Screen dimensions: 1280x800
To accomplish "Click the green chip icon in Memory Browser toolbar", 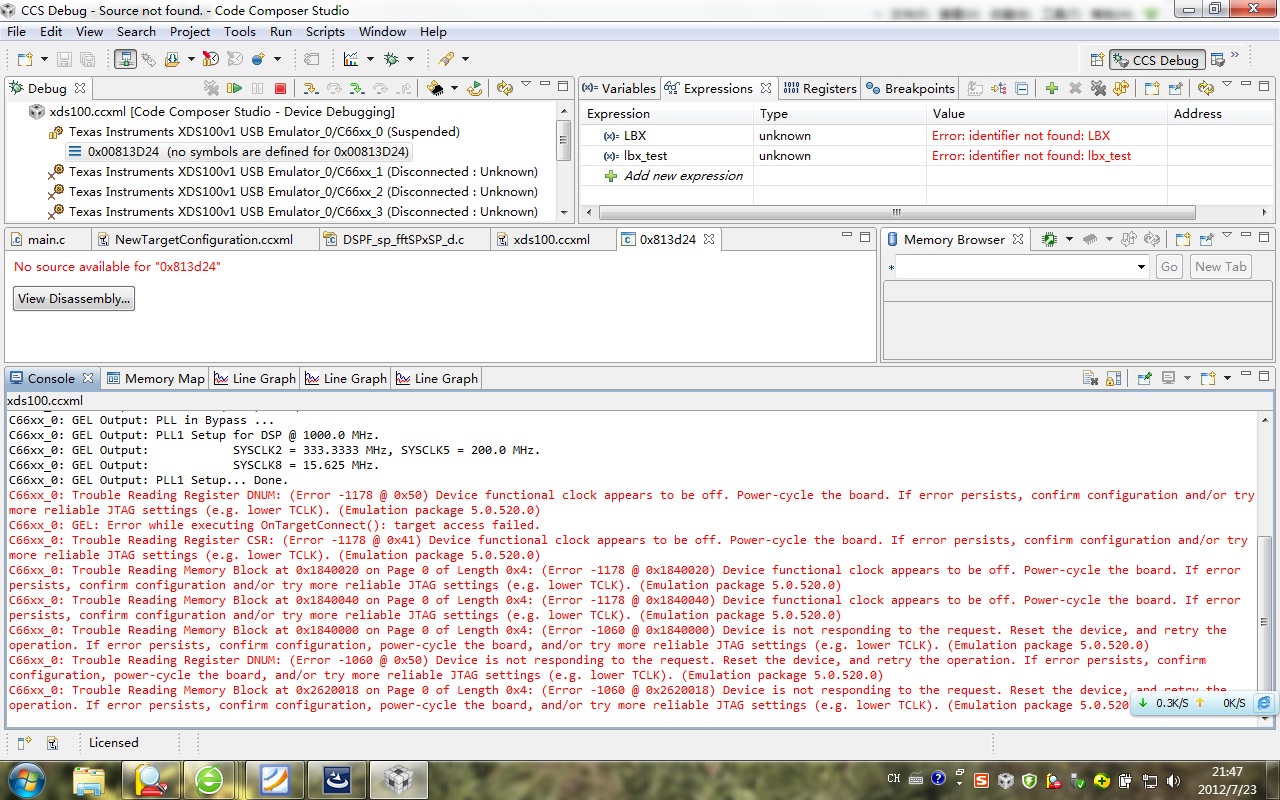I will [x=1049, y=239].
